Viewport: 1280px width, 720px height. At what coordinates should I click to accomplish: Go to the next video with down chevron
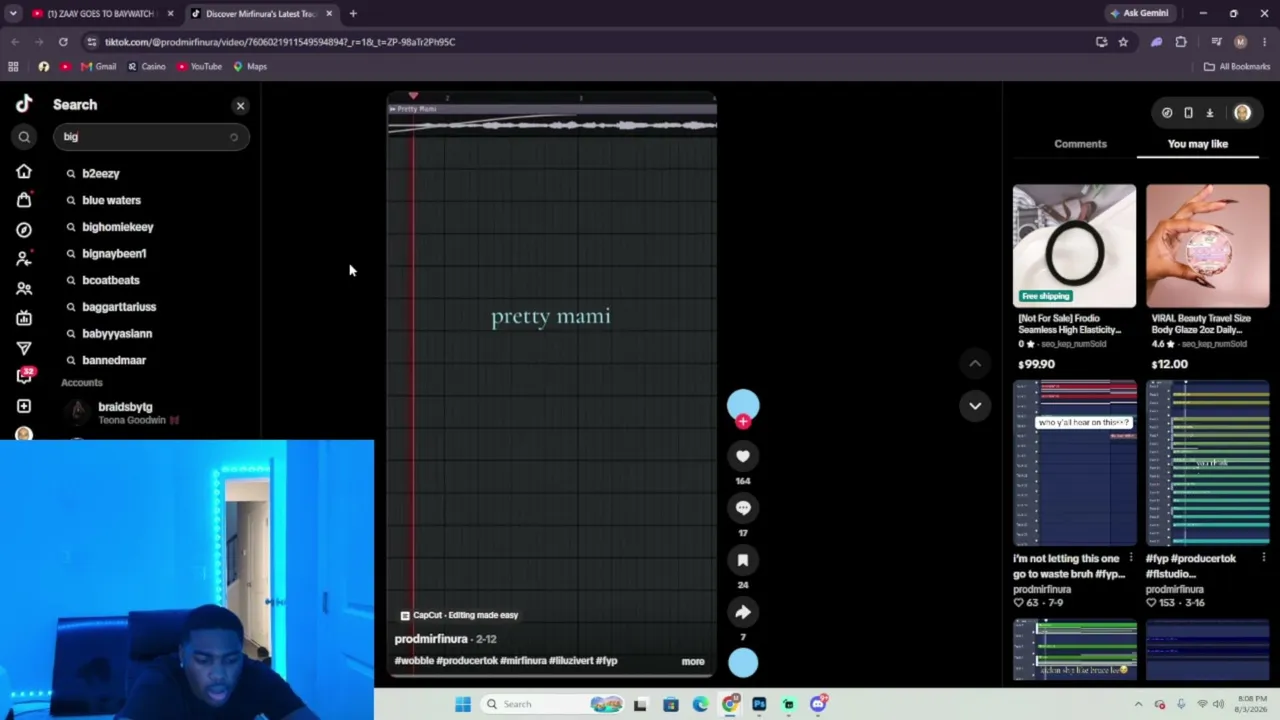pyautogui.click(x=975, y=405)
